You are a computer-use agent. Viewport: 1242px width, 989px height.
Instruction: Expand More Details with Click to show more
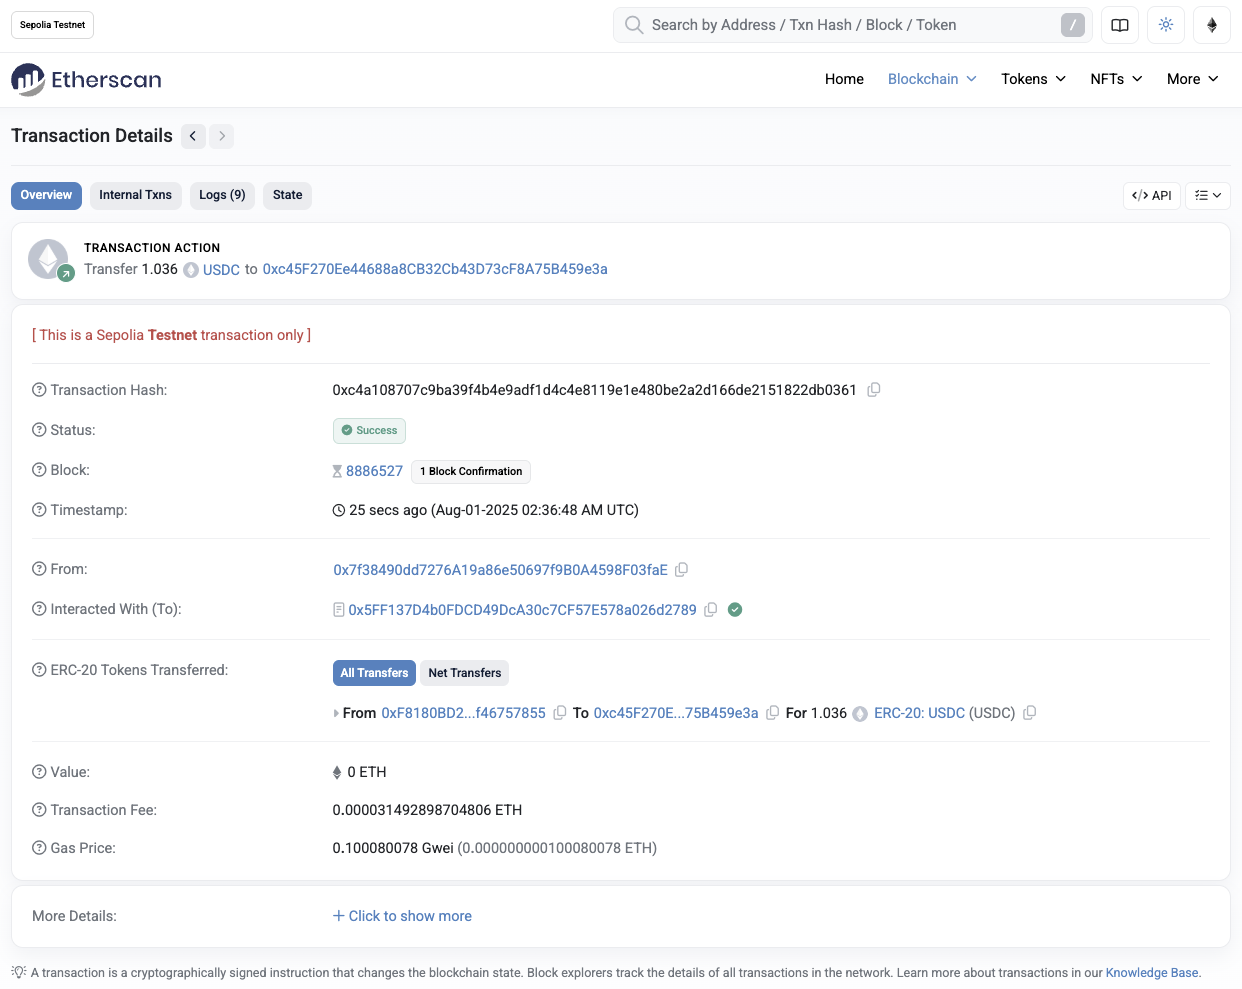(x=402, y=916)
